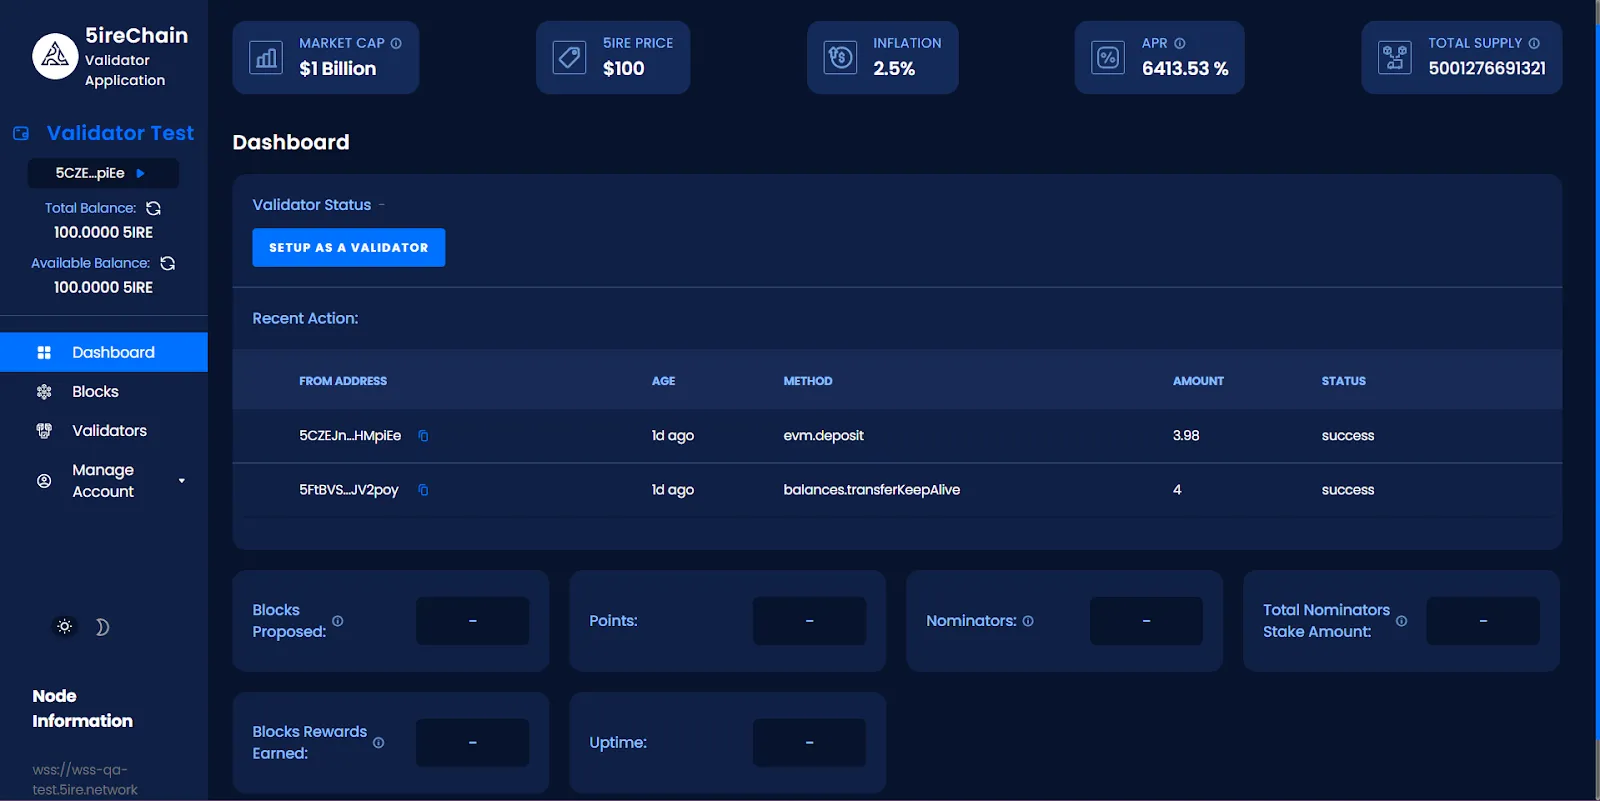This screenshot has height=801, width=1600.
Task: Click the Validator Test account name
Action: tap(120, 133)
